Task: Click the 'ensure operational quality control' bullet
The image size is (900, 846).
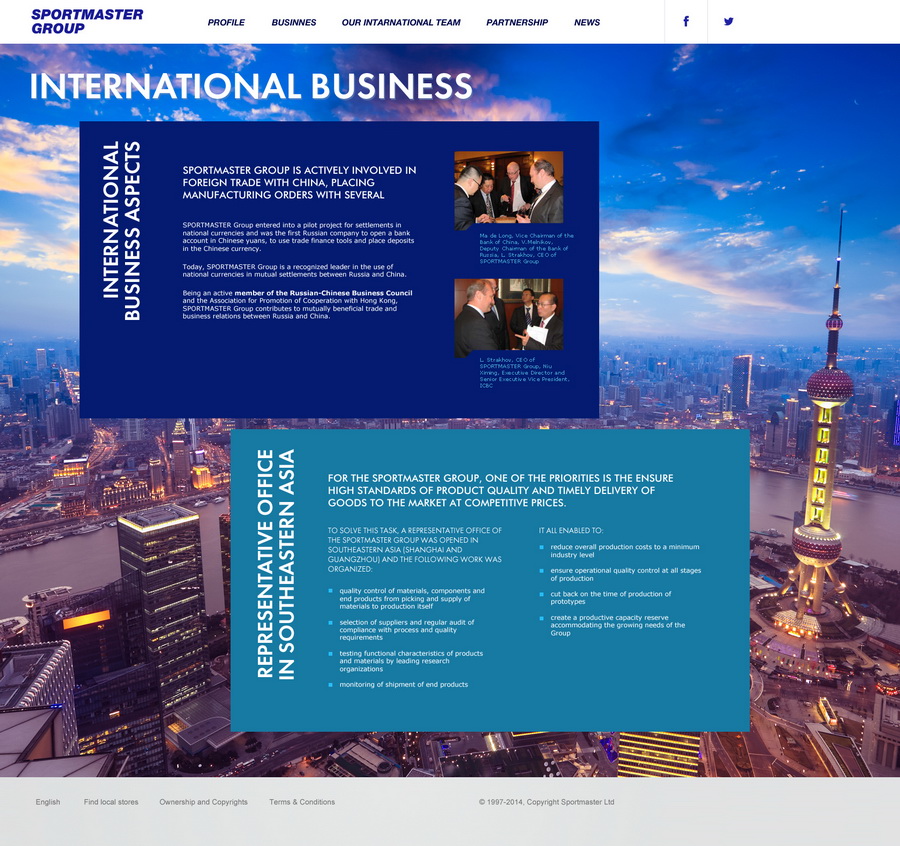Action: [x=626, y=575]
